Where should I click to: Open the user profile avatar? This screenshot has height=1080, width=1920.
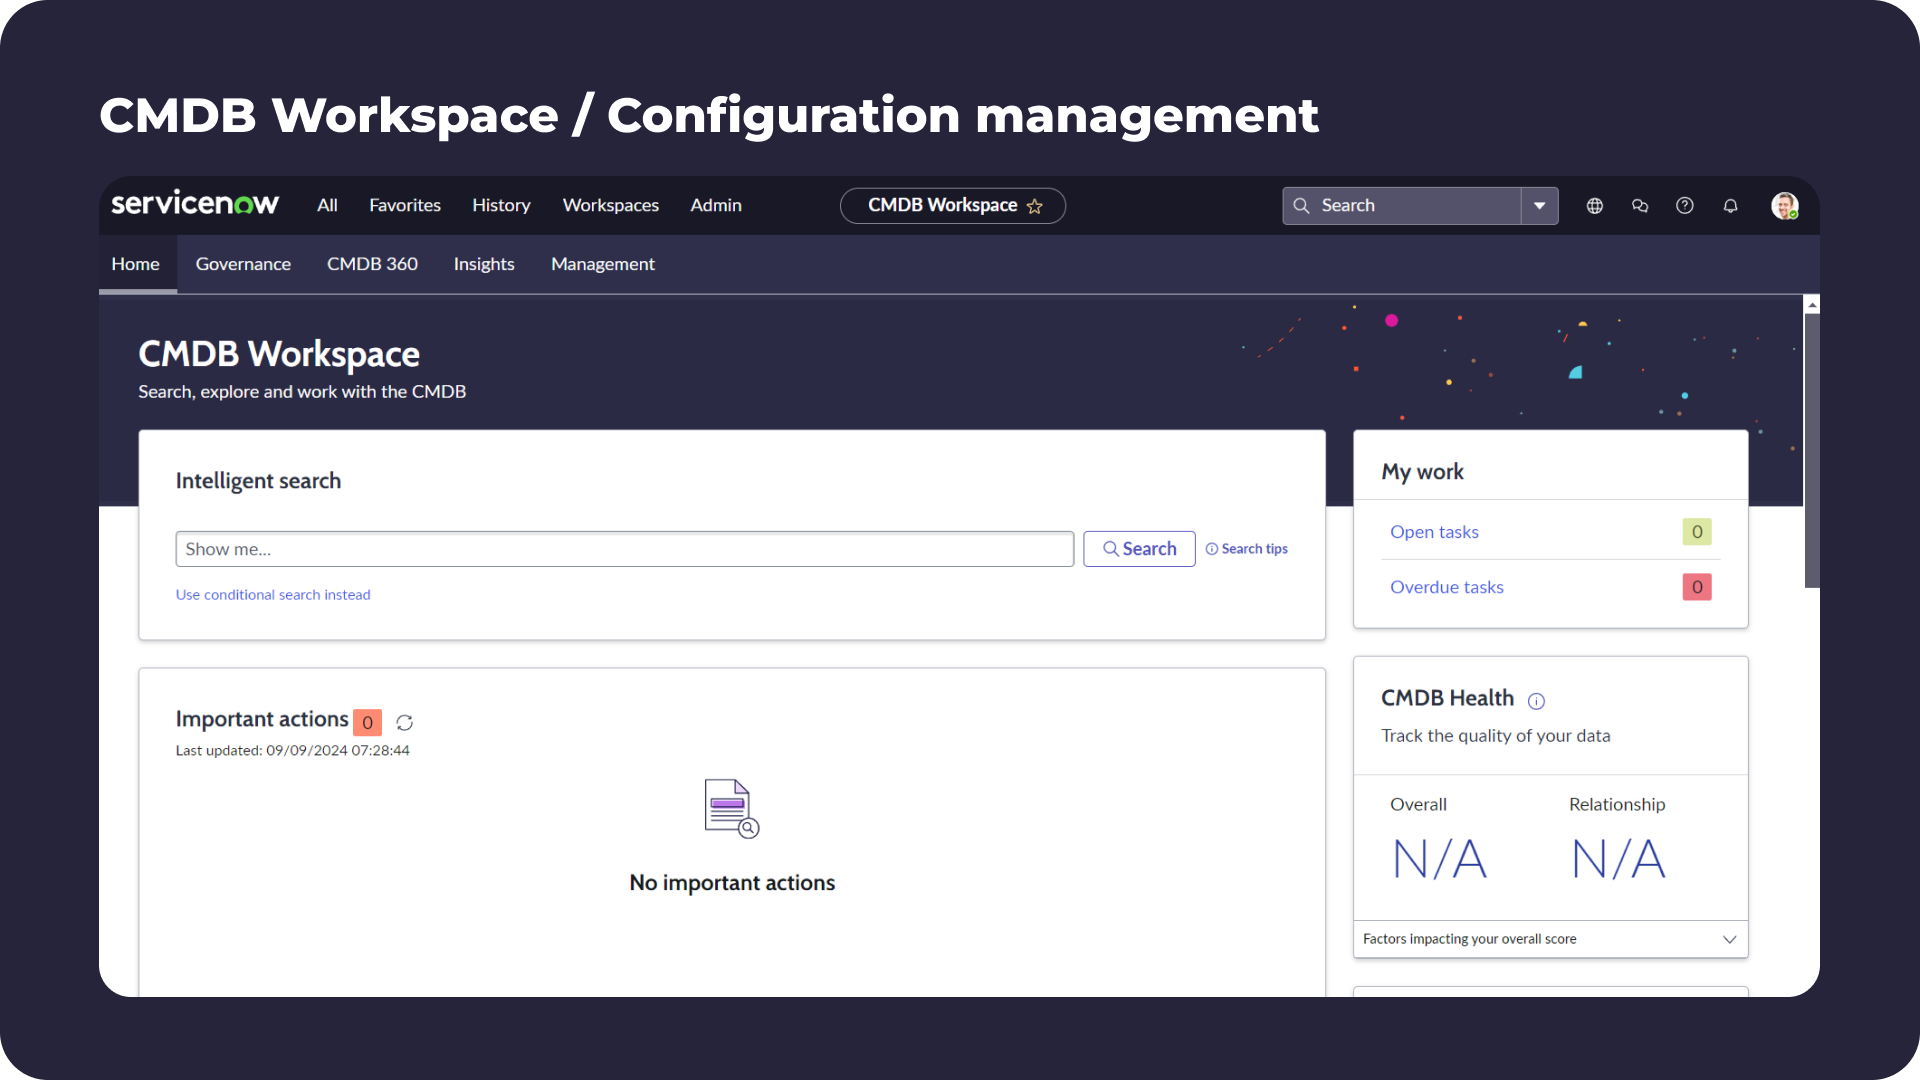coord(1785,205)
